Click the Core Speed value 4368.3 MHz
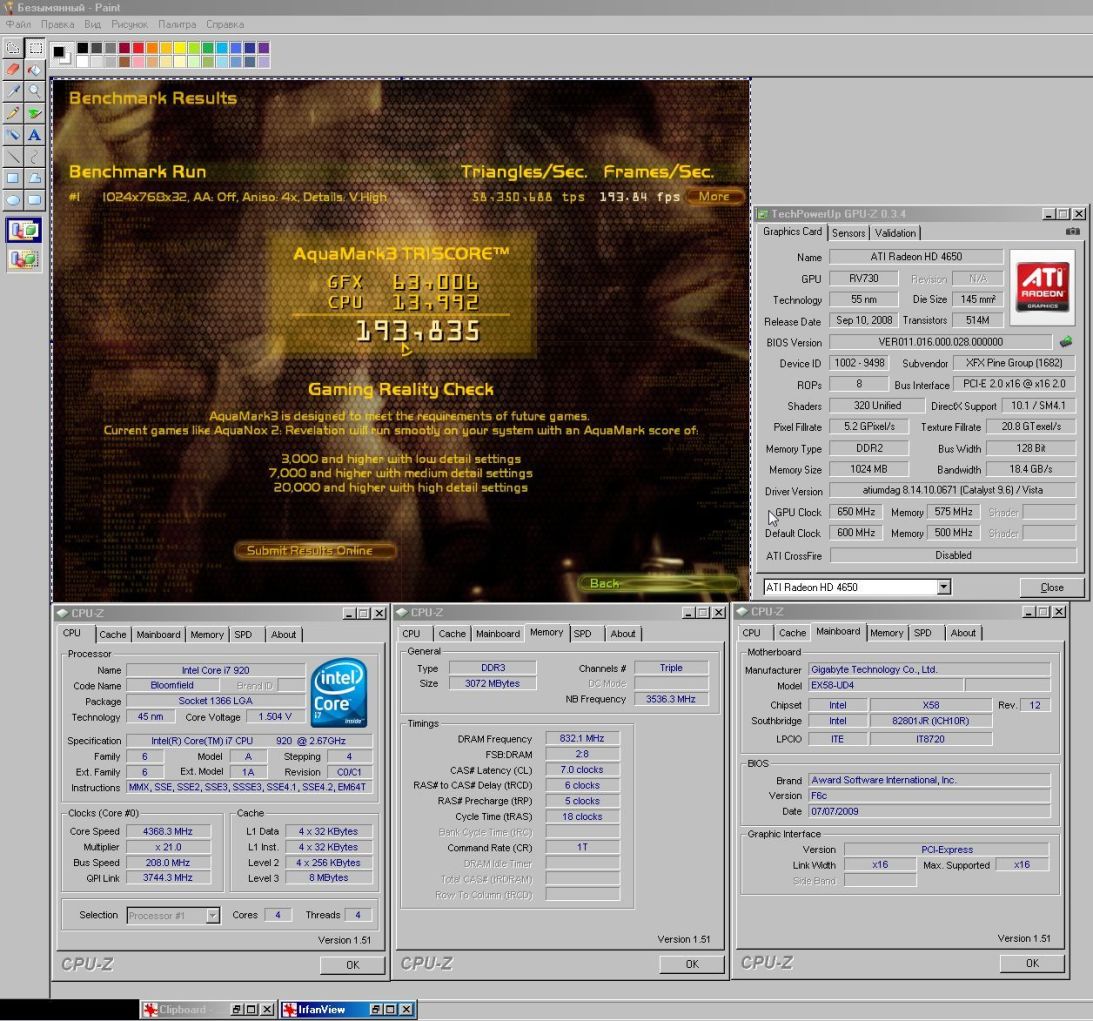Image resolution: width=1093 pixels, height=1021 pixels. (167, 831)
